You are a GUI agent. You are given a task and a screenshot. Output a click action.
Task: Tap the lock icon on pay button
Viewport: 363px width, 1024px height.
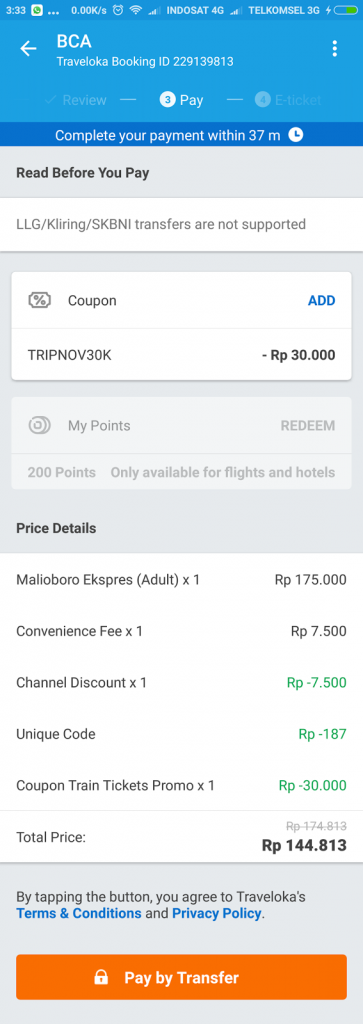(x=101, y=978)
